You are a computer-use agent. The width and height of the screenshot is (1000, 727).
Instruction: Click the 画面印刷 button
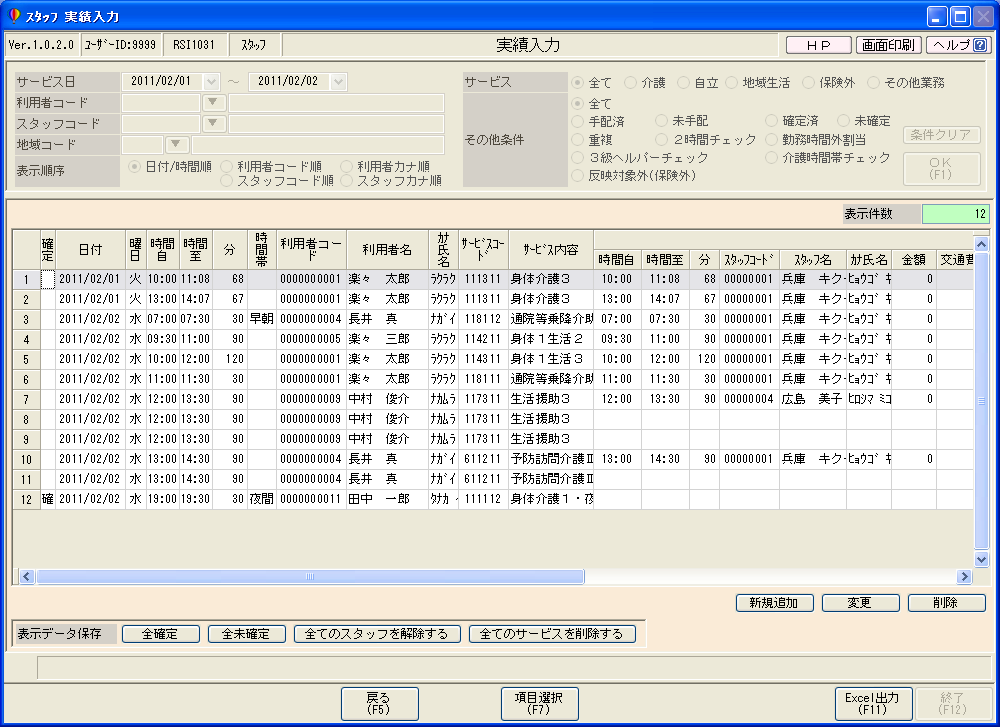(x=888, y=45)
